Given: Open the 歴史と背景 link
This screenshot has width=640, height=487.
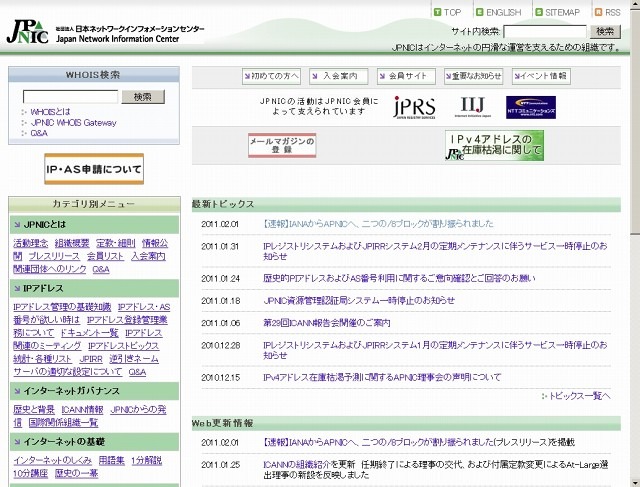Looking at the screenshot, I should [34, 410].
